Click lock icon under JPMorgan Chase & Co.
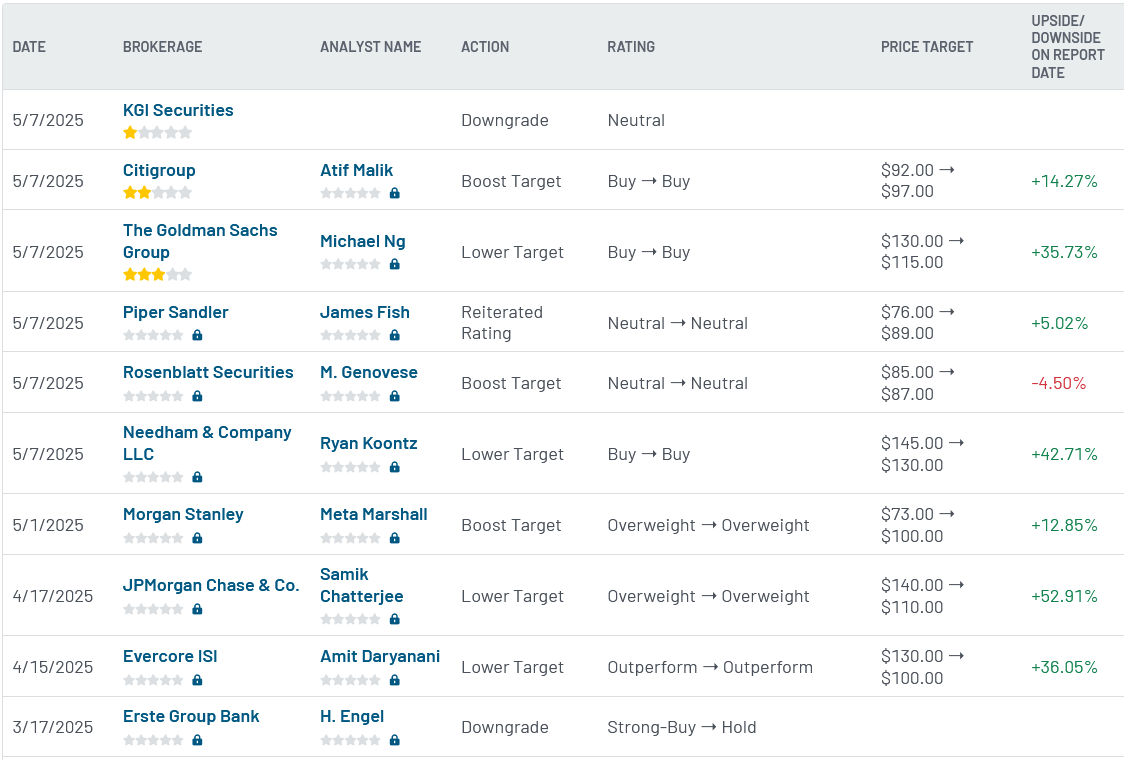1124x760 pixels. pyautogui.click(x=197, y=609)
